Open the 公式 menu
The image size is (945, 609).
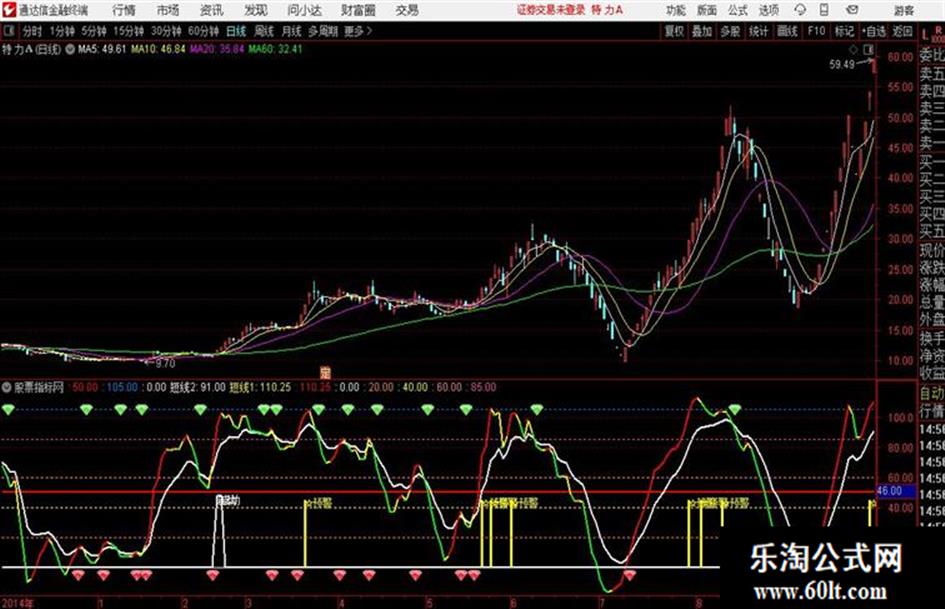(x=737, y=10)
